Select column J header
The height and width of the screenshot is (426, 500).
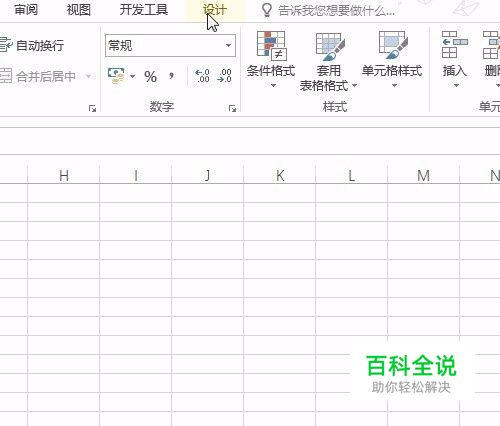(208, 175)
